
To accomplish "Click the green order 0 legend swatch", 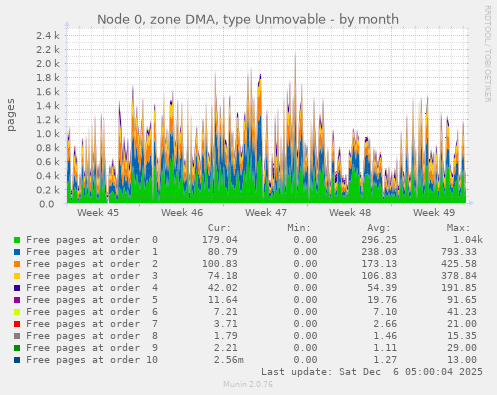I will tap(17, 240).
